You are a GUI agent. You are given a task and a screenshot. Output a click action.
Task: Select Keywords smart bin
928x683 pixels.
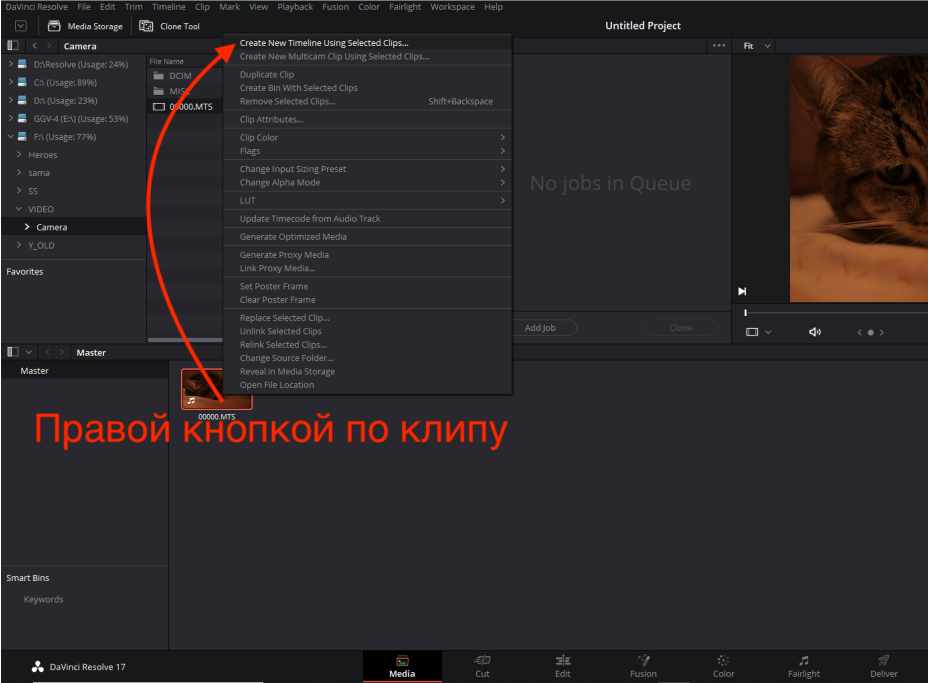(43, 600)
